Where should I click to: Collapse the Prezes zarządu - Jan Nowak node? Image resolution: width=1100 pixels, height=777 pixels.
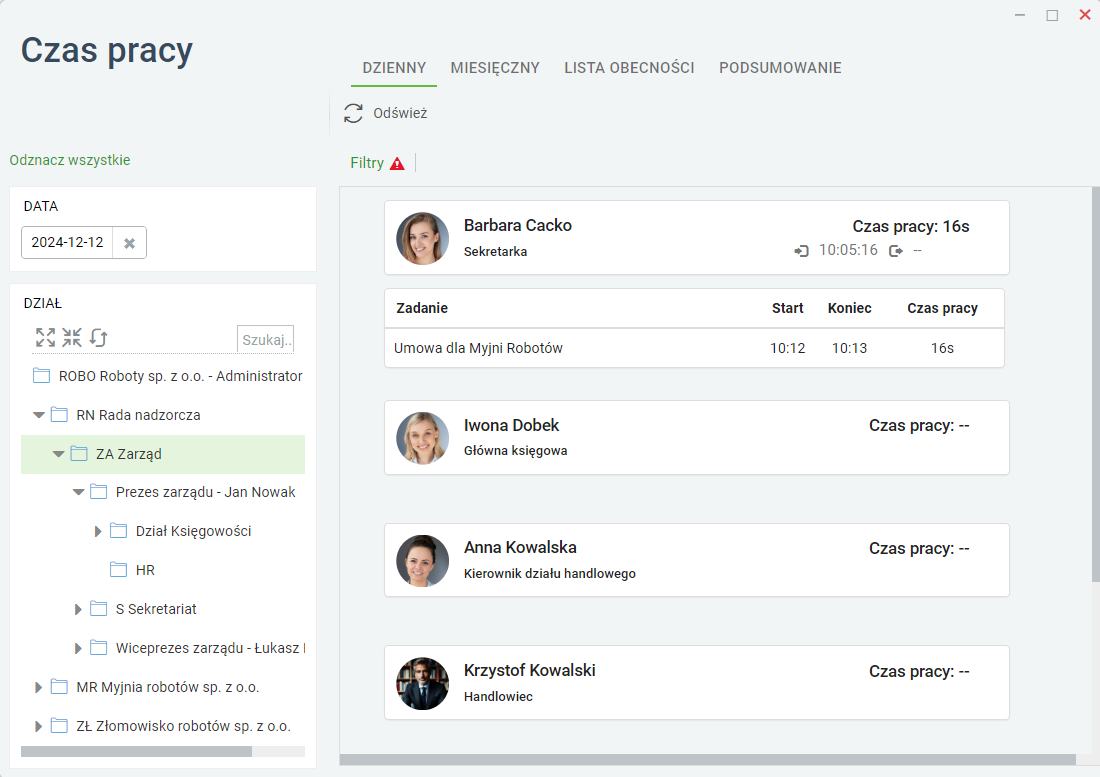point(79,492)
